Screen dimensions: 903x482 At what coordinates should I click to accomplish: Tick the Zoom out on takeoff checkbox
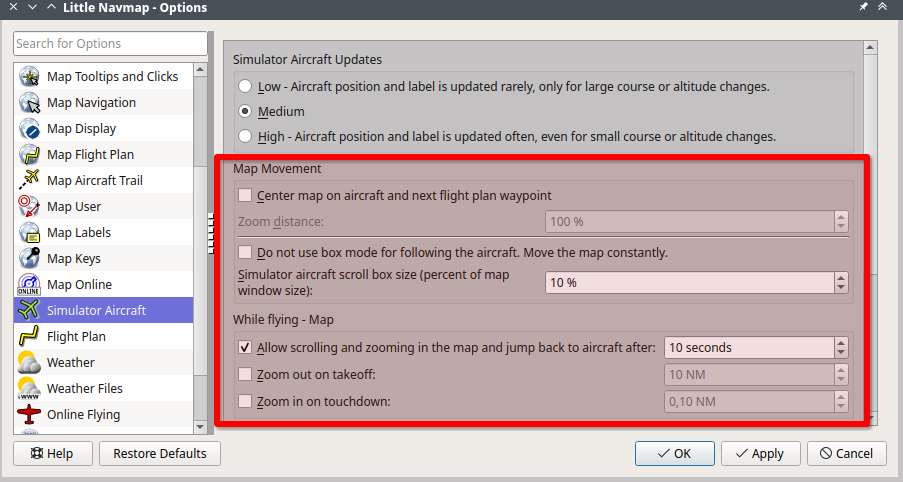coord(245,374)
